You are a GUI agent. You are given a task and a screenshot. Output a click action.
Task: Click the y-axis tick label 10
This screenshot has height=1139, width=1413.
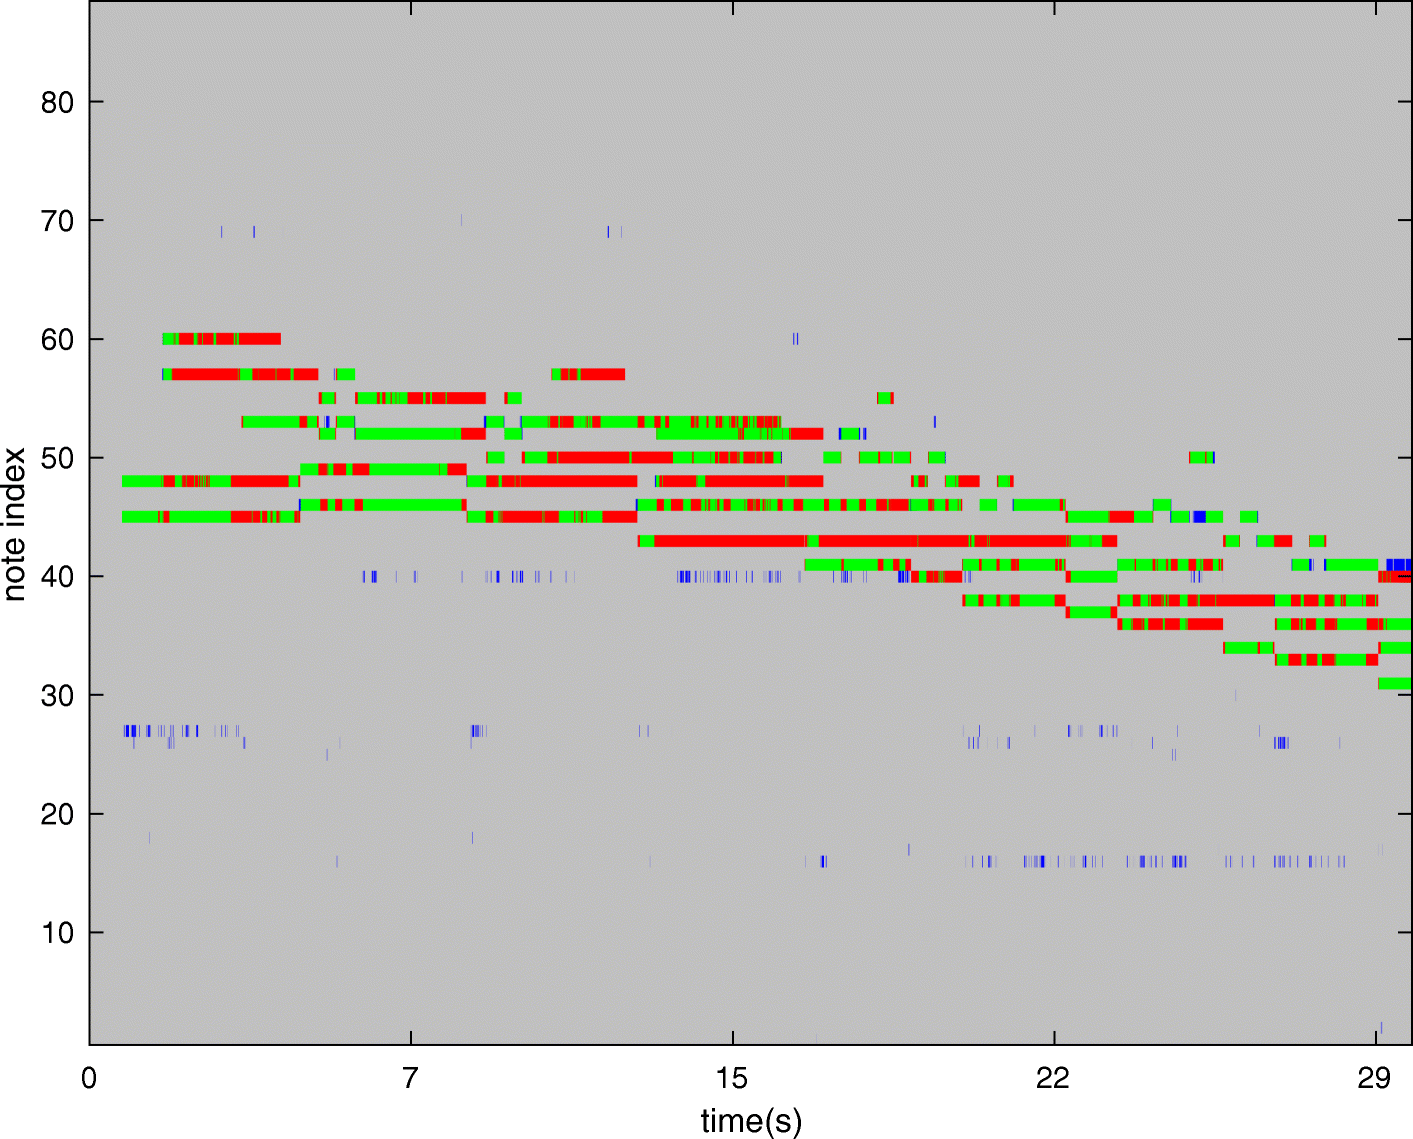pos(58,933)
